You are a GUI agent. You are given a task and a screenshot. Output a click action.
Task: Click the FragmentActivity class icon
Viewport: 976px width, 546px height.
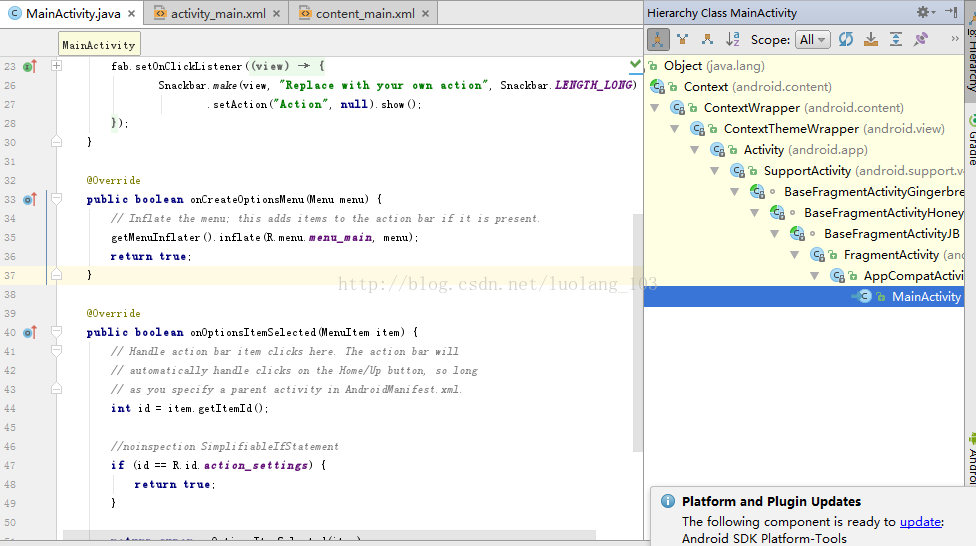coord(817,255)
